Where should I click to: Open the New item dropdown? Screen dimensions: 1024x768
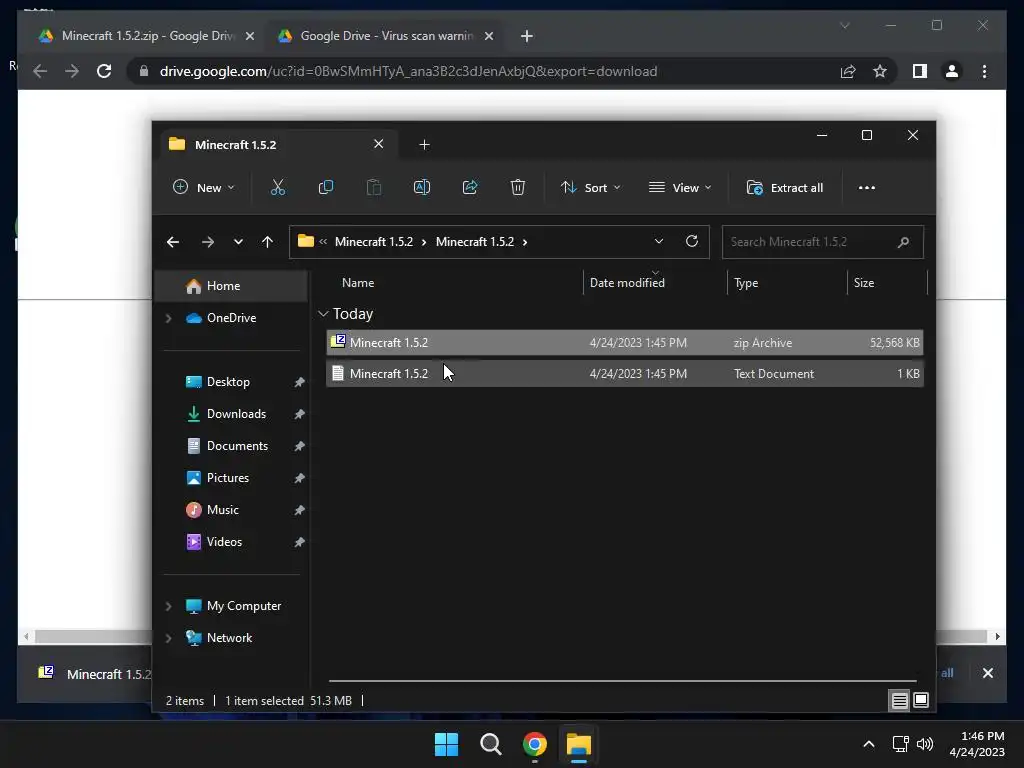[x=203, y=187]
